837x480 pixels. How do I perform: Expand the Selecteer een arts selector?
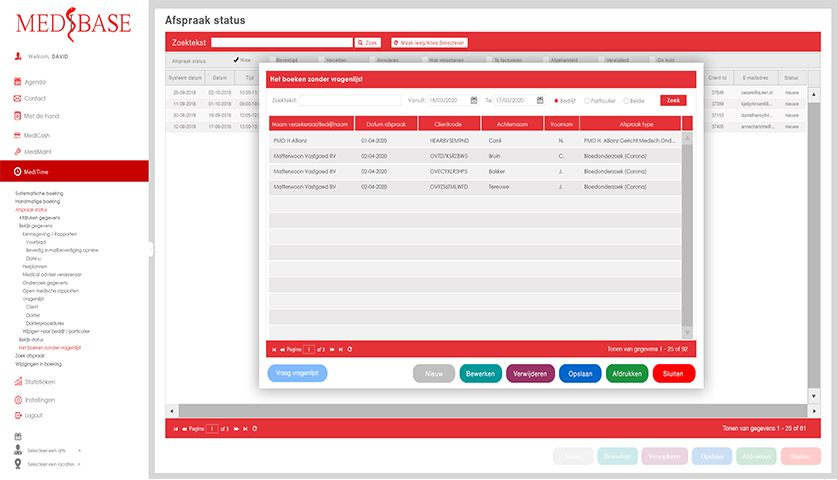tap(79, 450)
